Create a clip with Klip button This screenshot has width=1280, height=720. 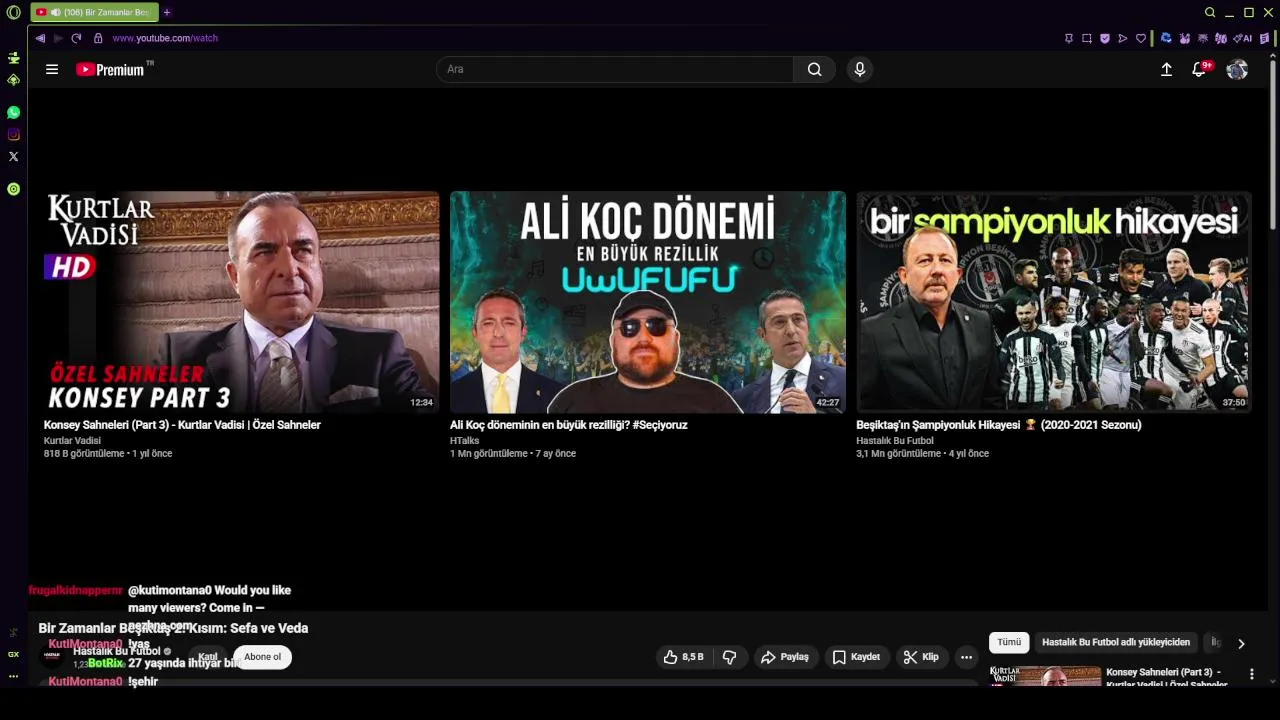(x=921, y=657)
